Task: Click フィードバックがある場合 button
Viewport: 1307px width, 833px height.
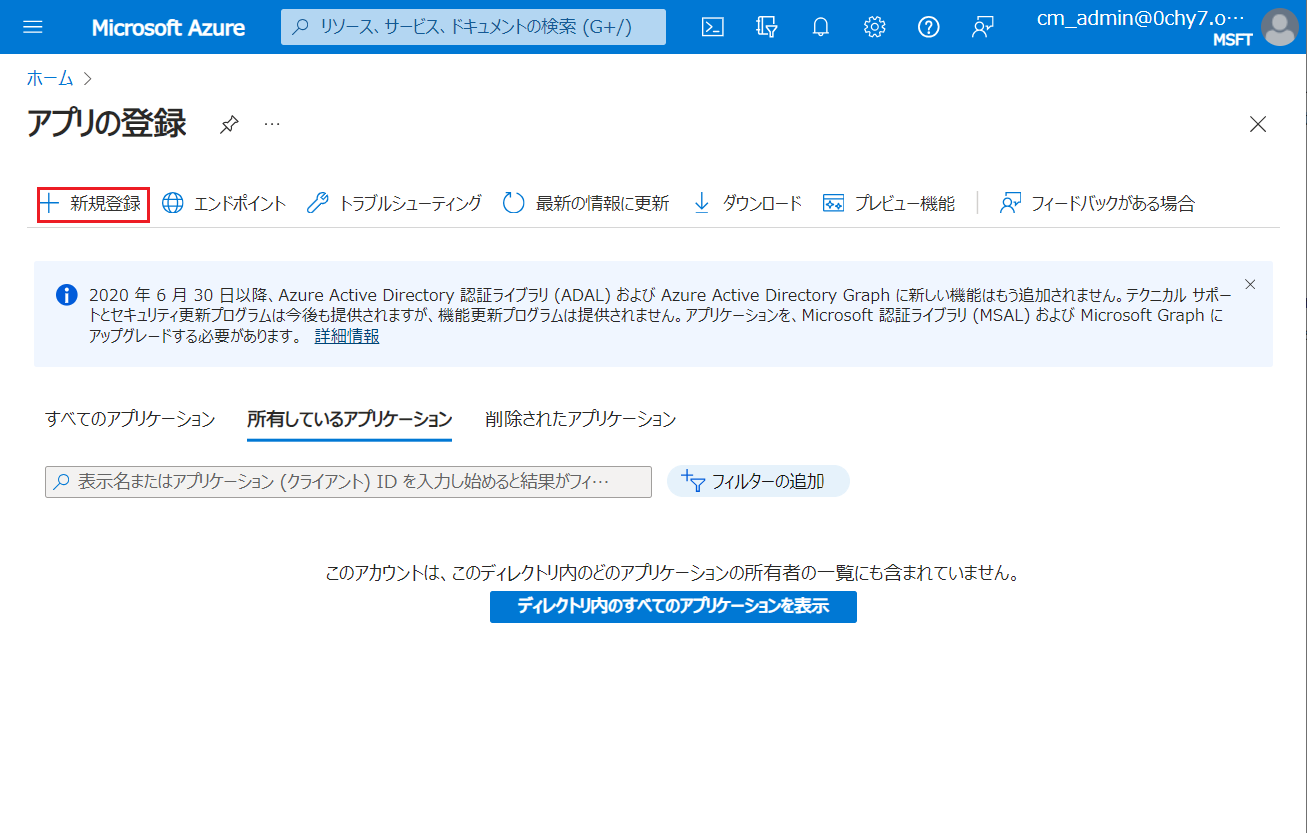Action: [1097, 204]
